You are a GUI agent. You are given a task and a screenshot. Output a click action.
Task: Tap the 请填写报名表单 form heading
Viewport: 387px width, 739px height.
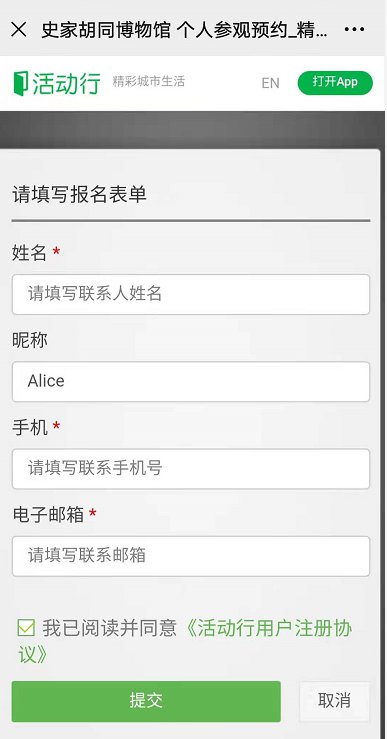(79, 195)
